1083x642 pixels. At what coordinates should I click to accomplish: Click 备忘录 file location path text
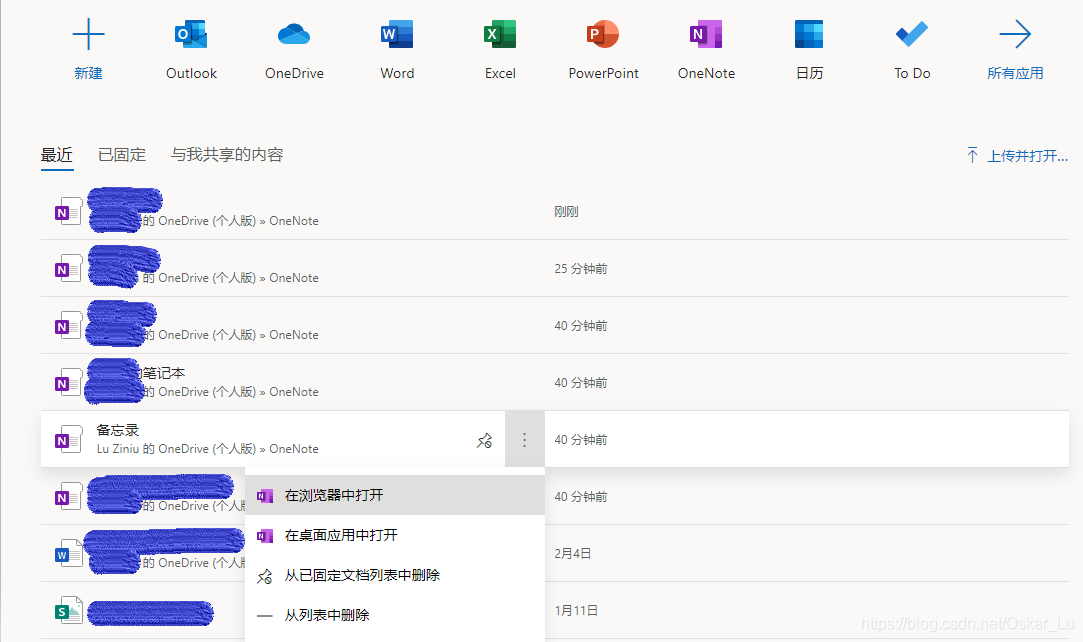tap(207, 449)
